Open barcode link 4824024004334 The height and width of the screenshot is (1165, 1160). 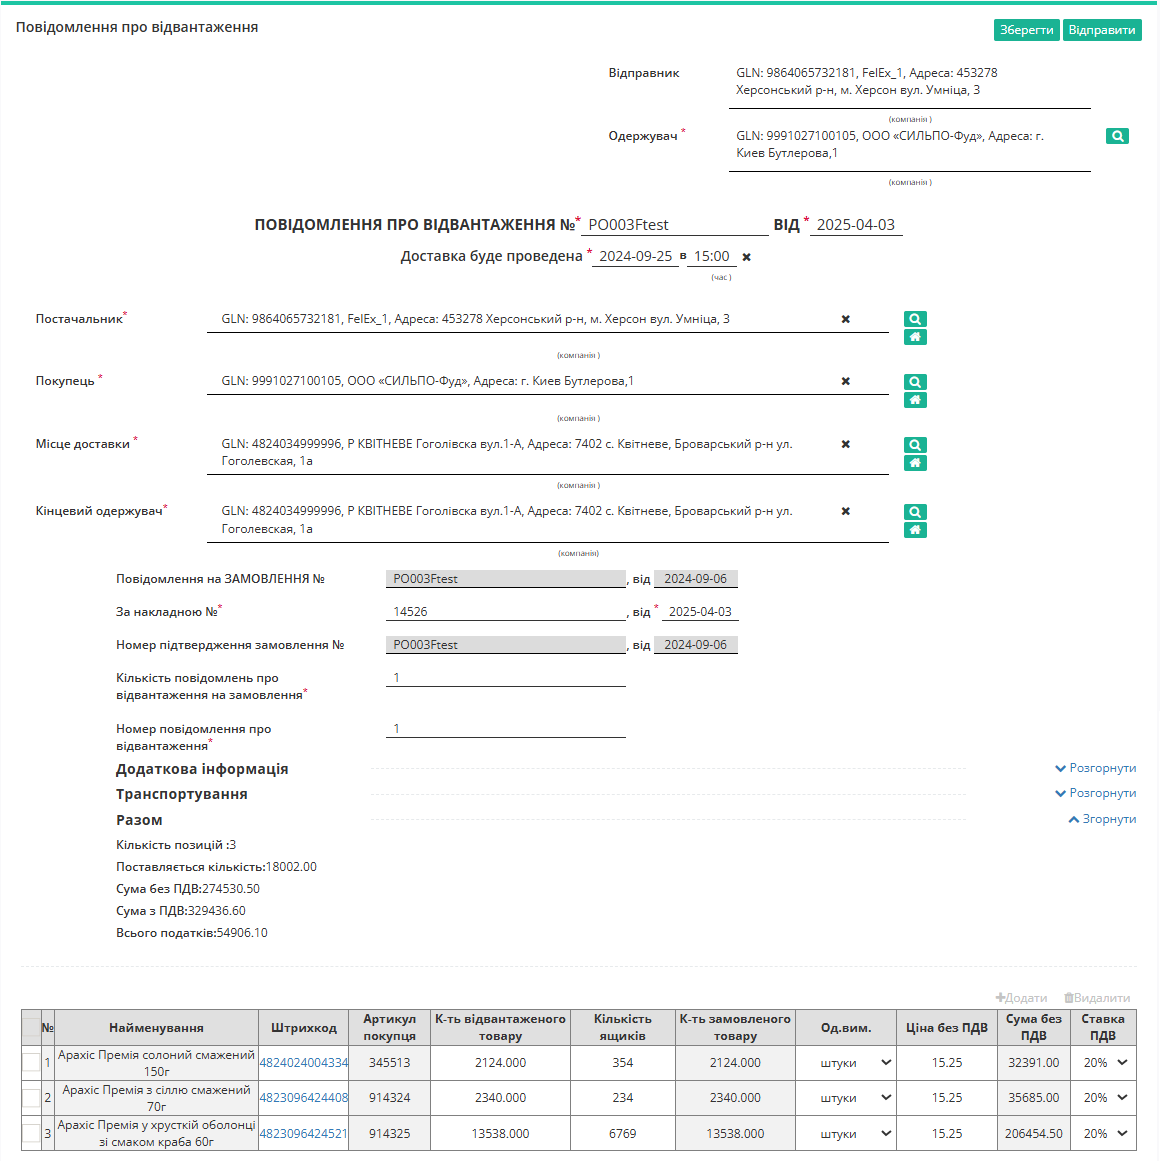(303, 1062)
